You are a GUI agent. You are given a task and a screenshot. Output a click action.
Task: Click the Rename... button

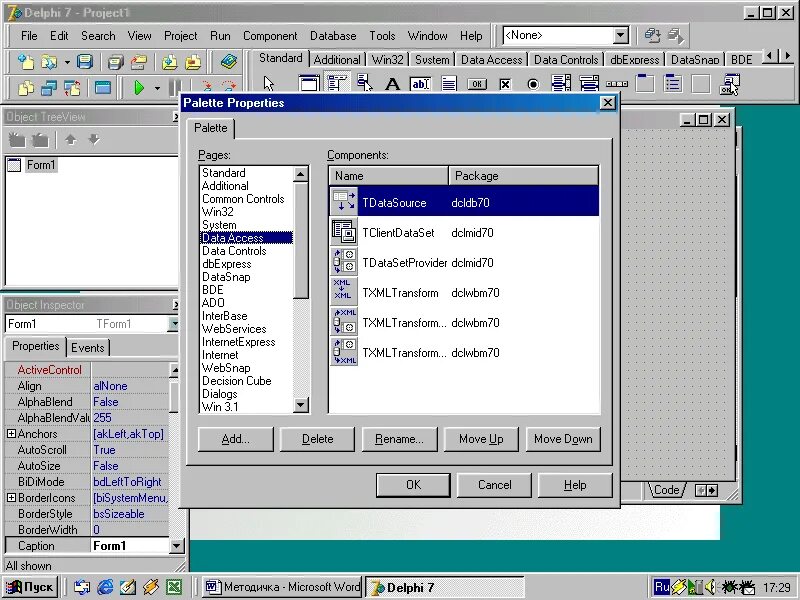coord(399,439)
